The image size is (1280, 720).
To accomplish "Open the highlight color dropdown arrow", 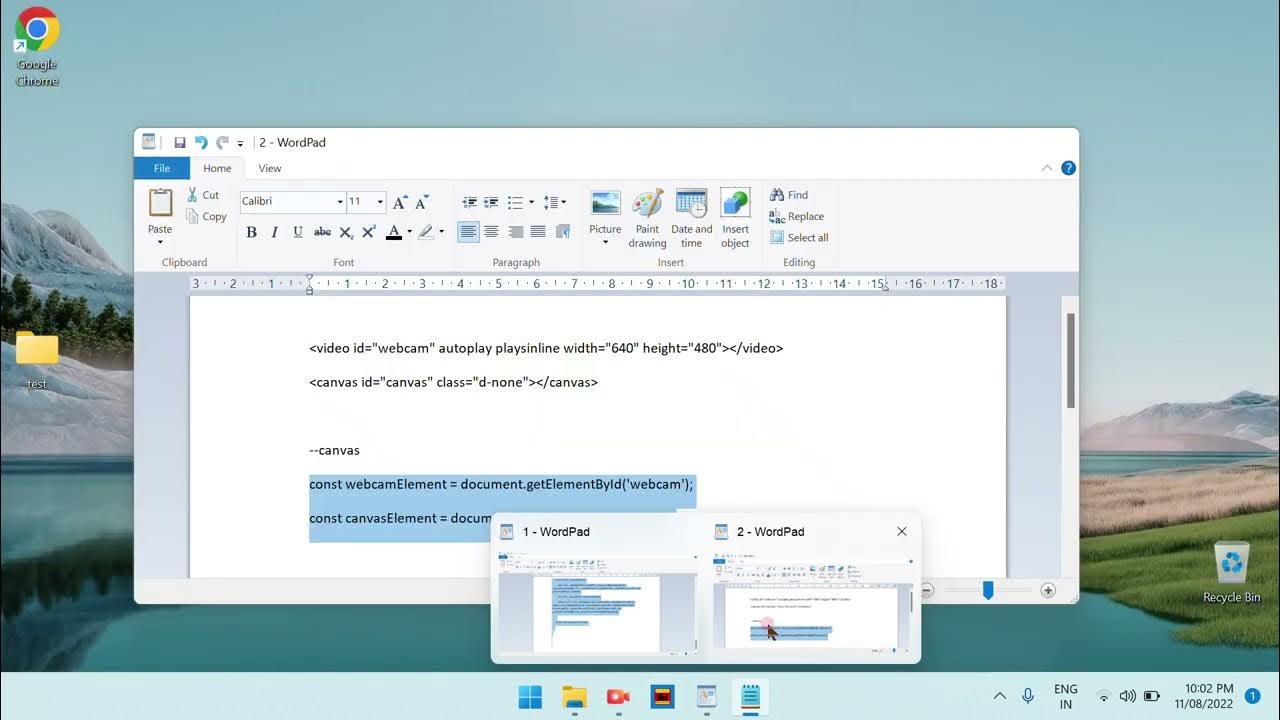I will click(x=441, y=232).
